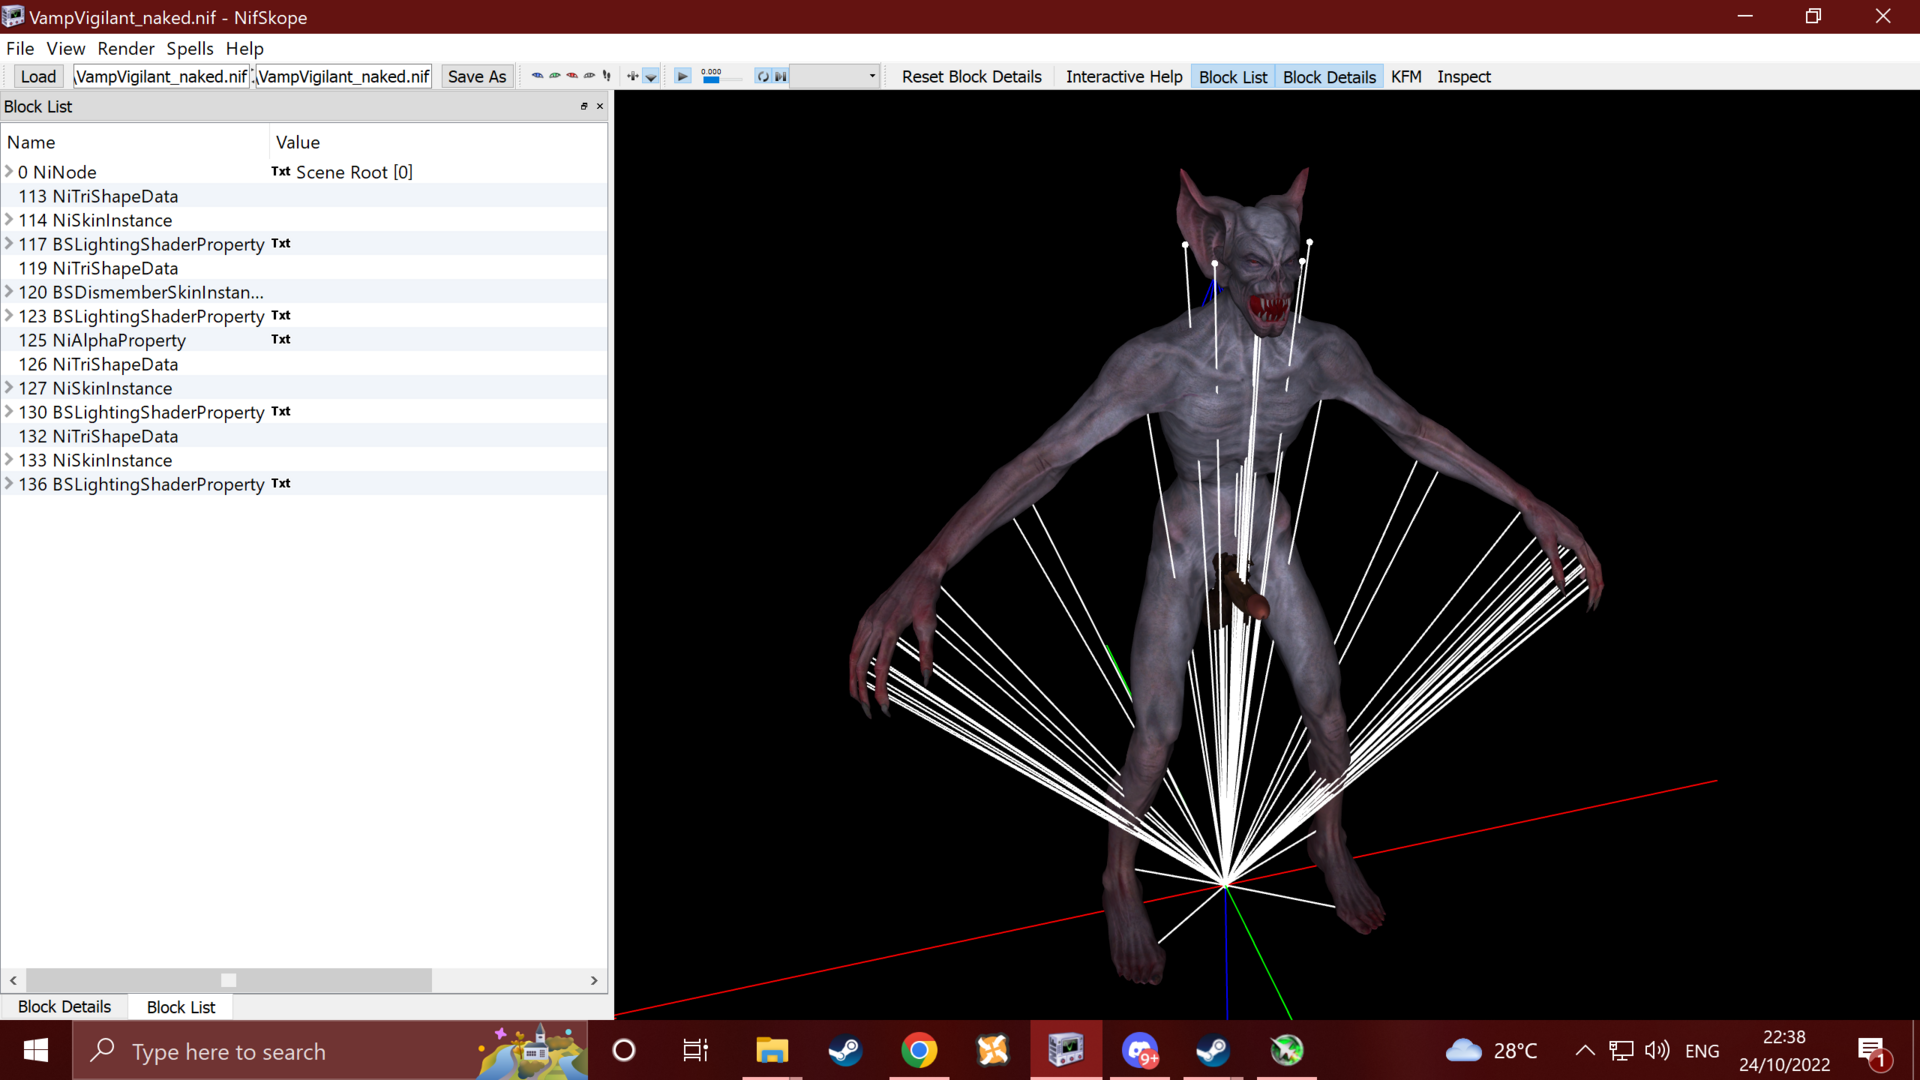Expand 133 NiSkinInstance
This screenshot has width=1920, height=1080.
tap(9, 459)
